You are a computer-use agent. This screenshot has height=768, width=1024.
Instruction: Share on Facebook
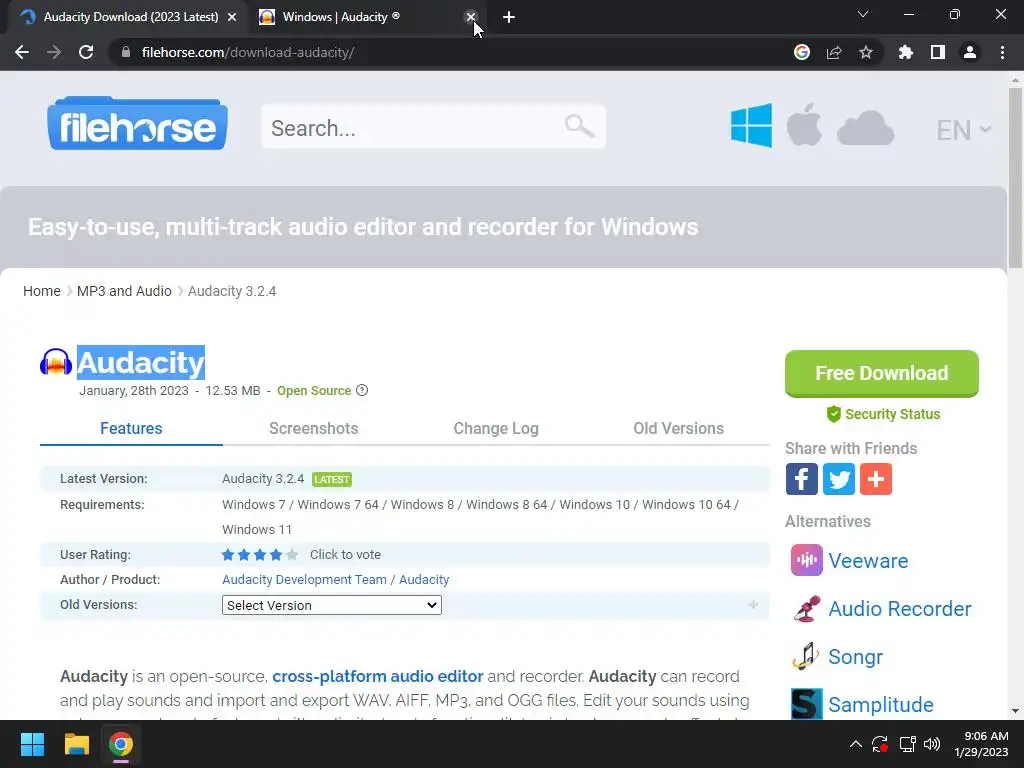pyautogui.click(x=801, y=479)
